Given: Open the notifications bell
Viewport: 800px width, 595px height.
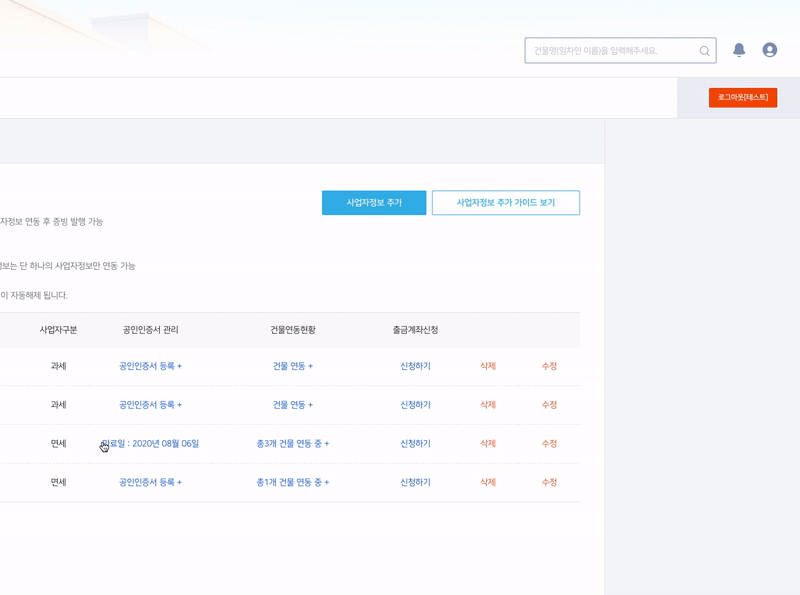Looking at the screenshot, I should coord(739,50).
